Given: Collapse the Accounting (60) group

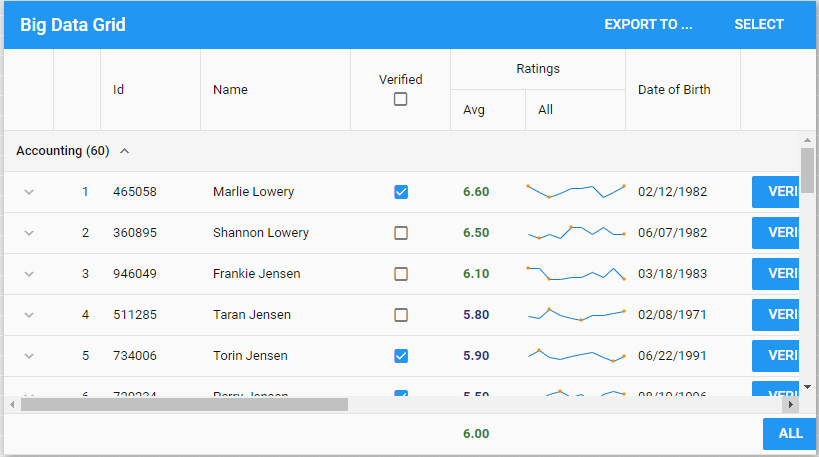Looking at the screenshot, I should click(124, 151).
